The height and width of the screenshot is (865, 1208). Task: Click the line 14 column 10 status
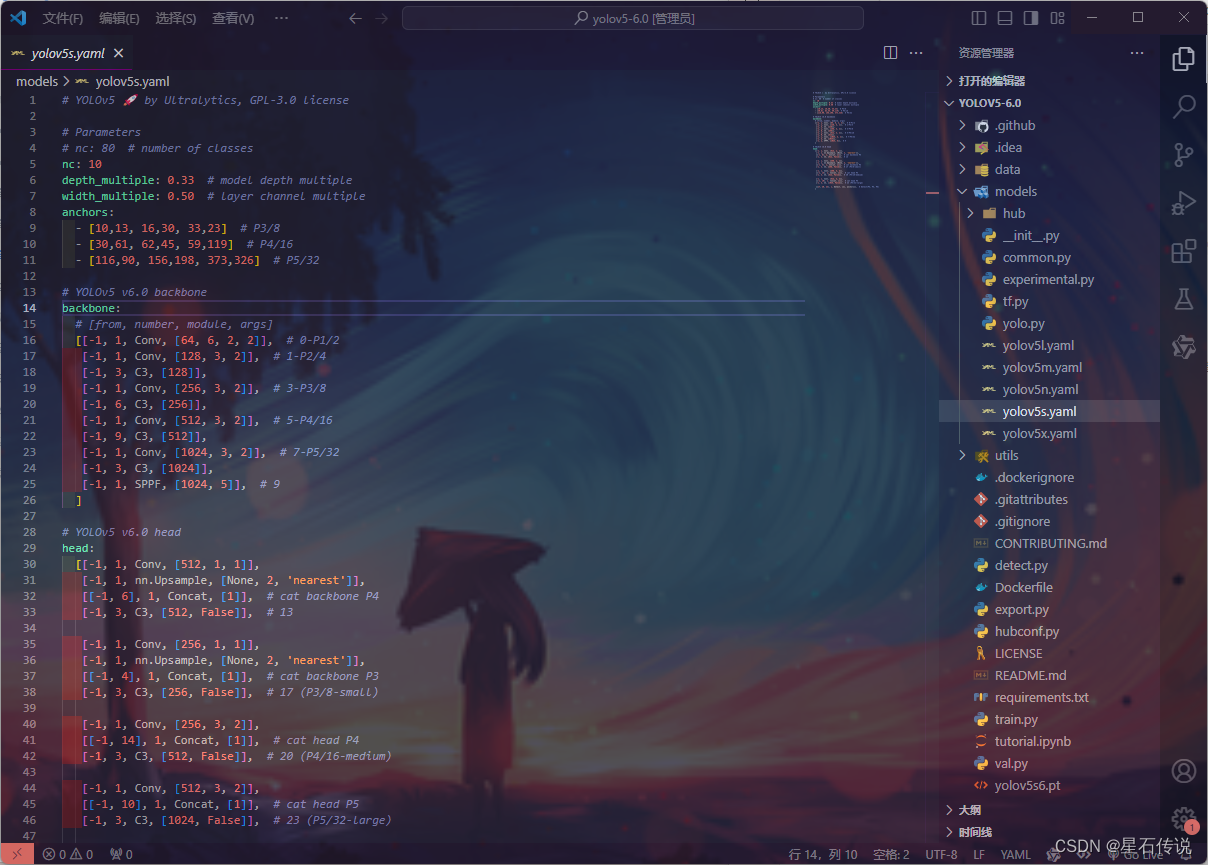coord(823,854)
